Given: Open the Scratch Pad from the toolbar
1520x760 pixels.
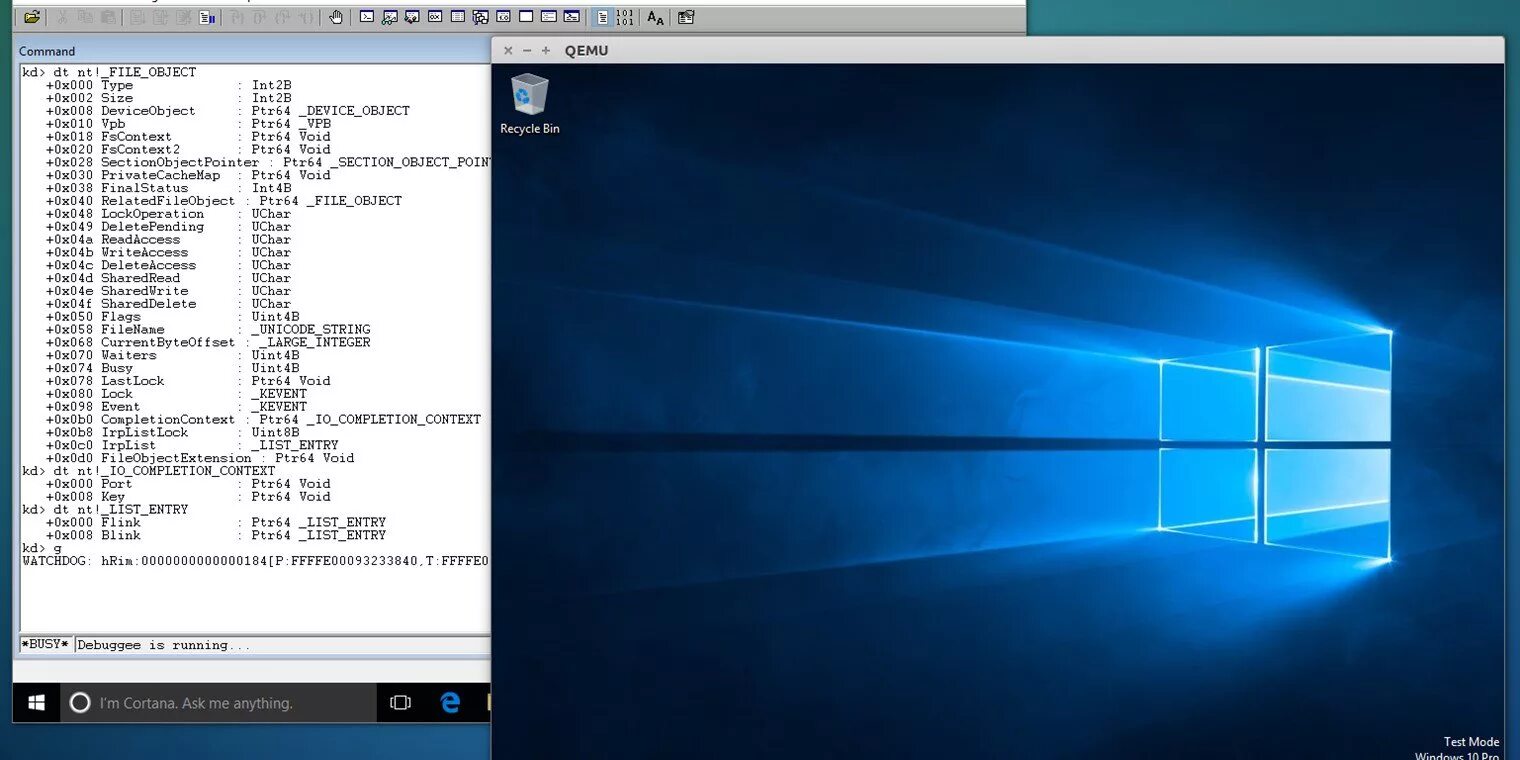Looking at the screenshot, I should (526, 17).
